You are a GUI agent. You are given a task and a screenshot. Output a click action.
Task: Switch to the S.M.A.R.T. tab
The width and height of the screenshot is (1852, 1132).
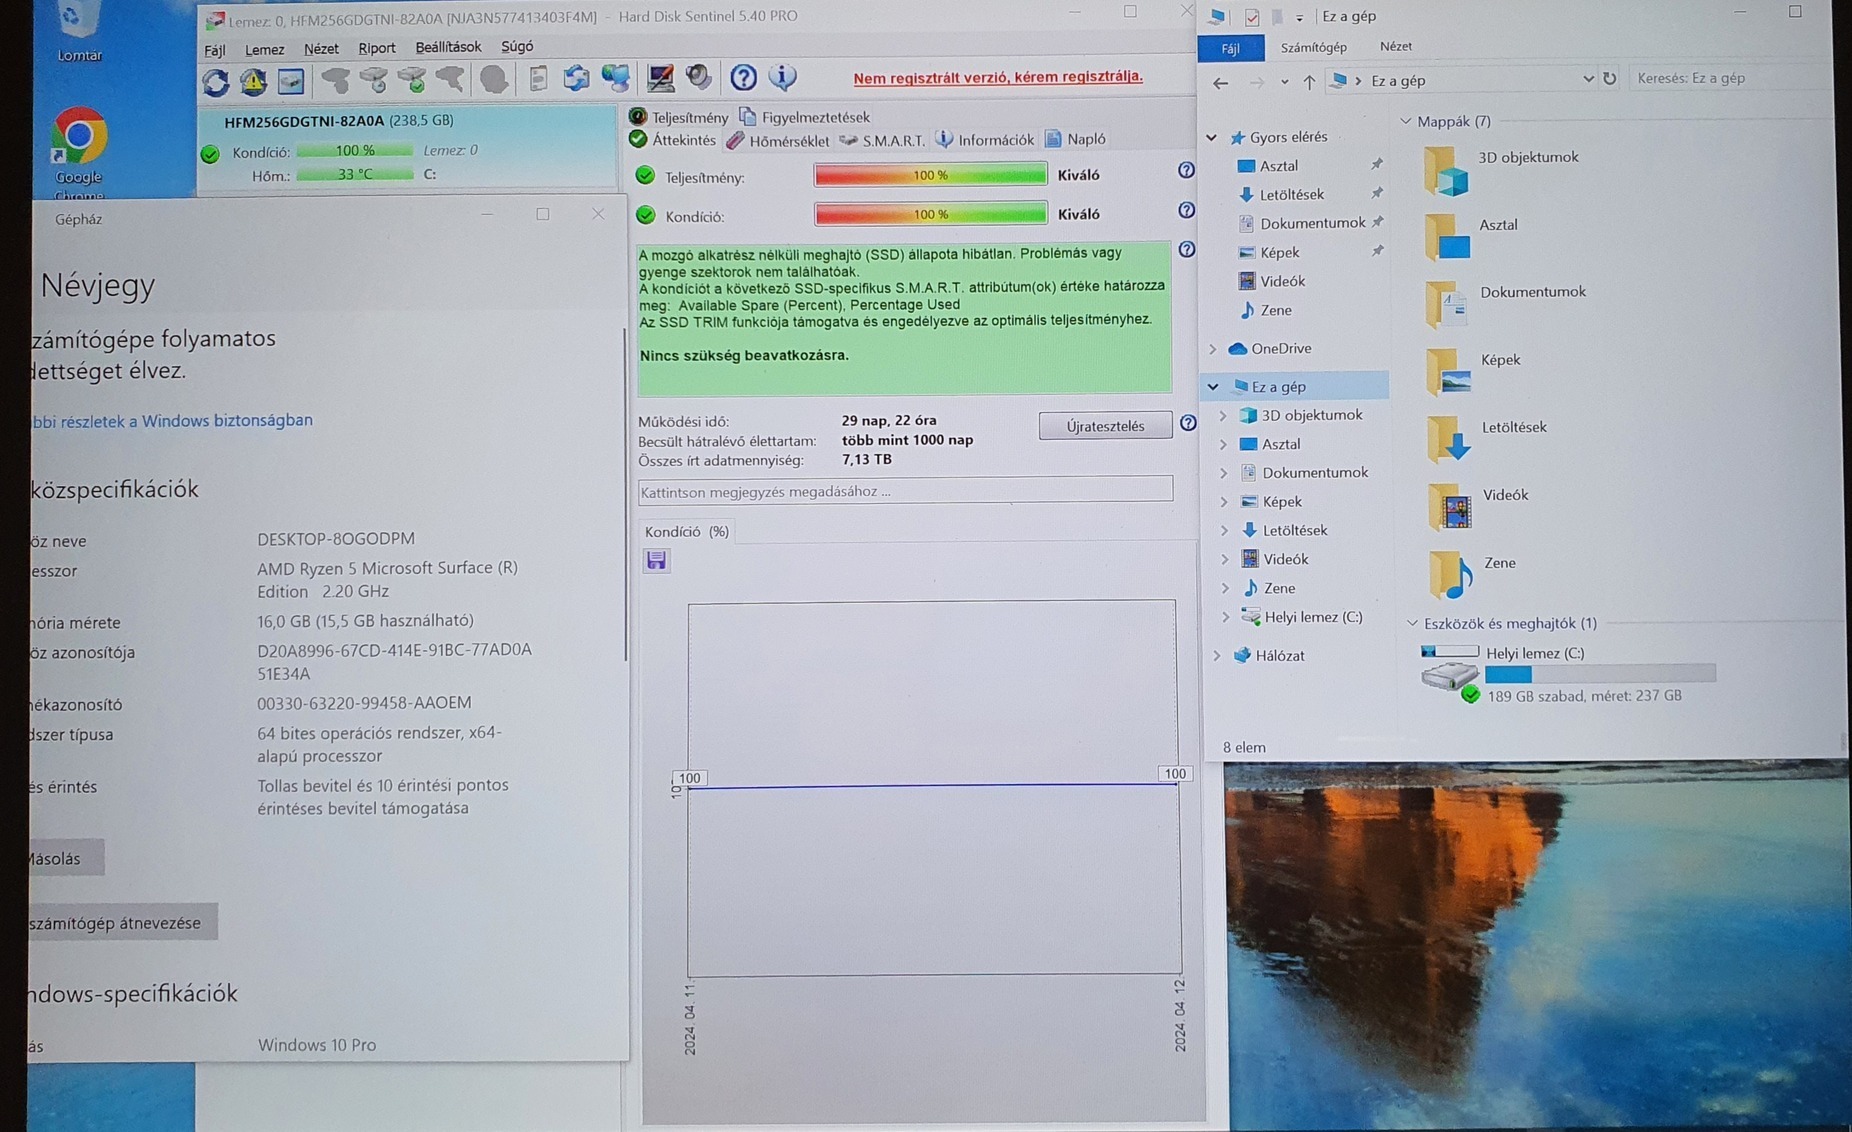pyautogui.click(x=883, y=140)
